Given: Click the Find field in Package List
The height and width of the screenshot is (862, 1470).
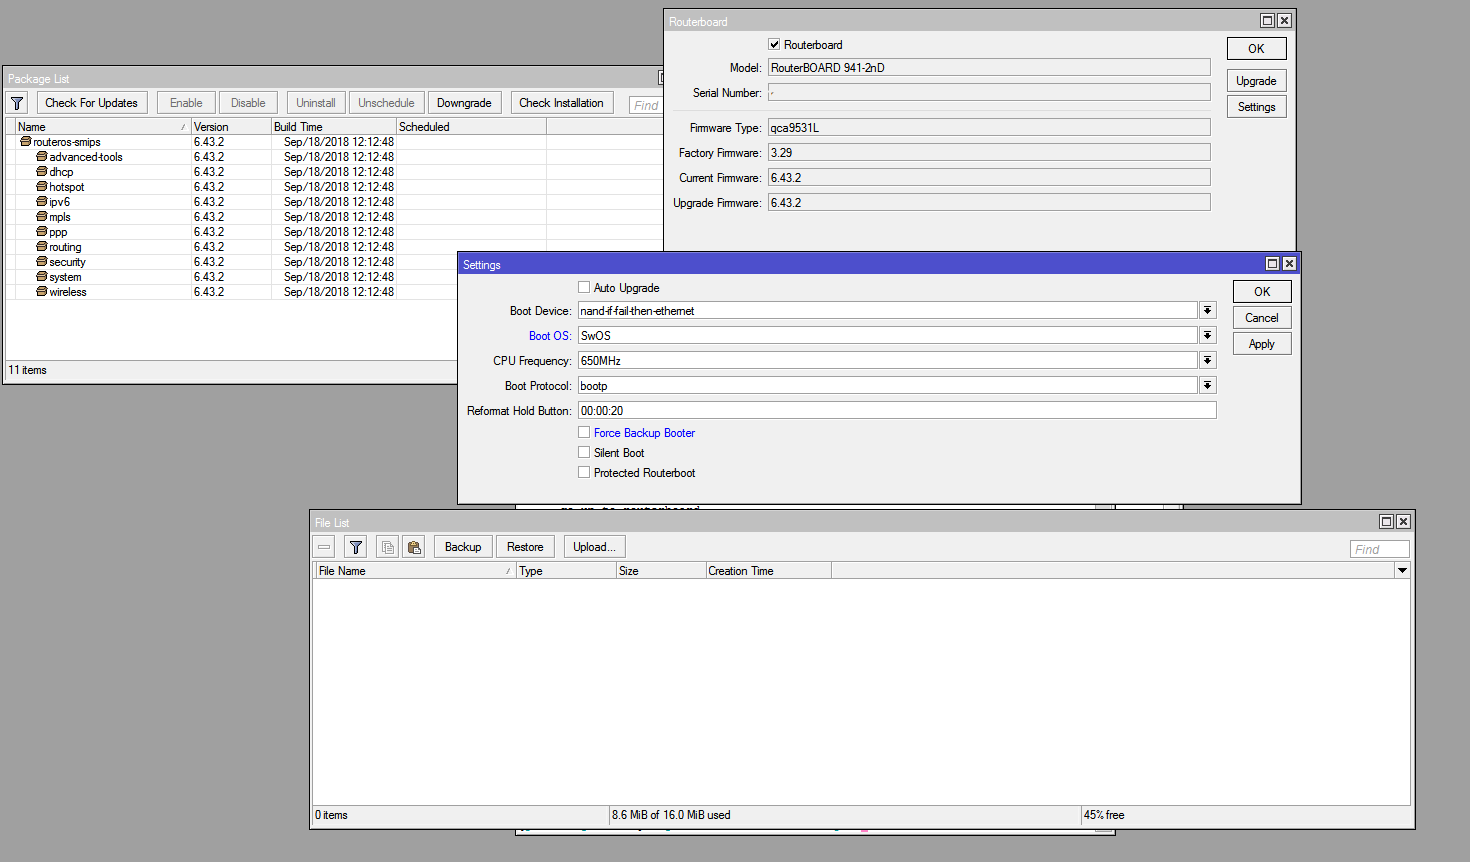Looking at the screenshot, I should [646, 105].
